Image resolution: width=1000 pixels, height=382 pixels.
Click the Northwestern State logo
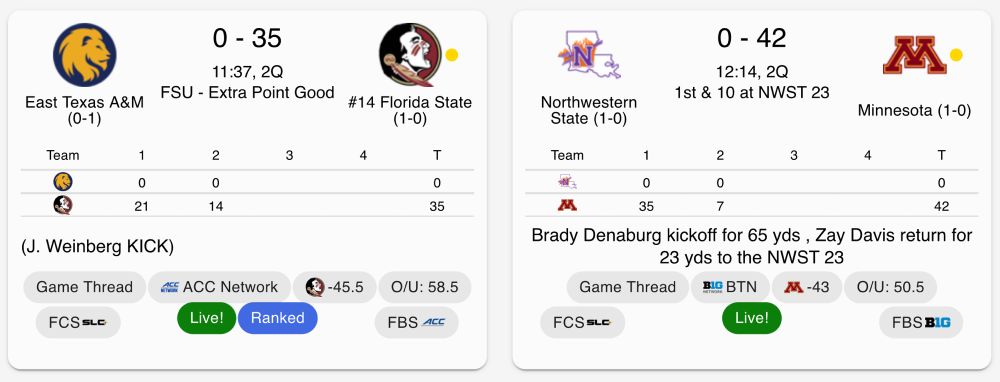[589, 55]
